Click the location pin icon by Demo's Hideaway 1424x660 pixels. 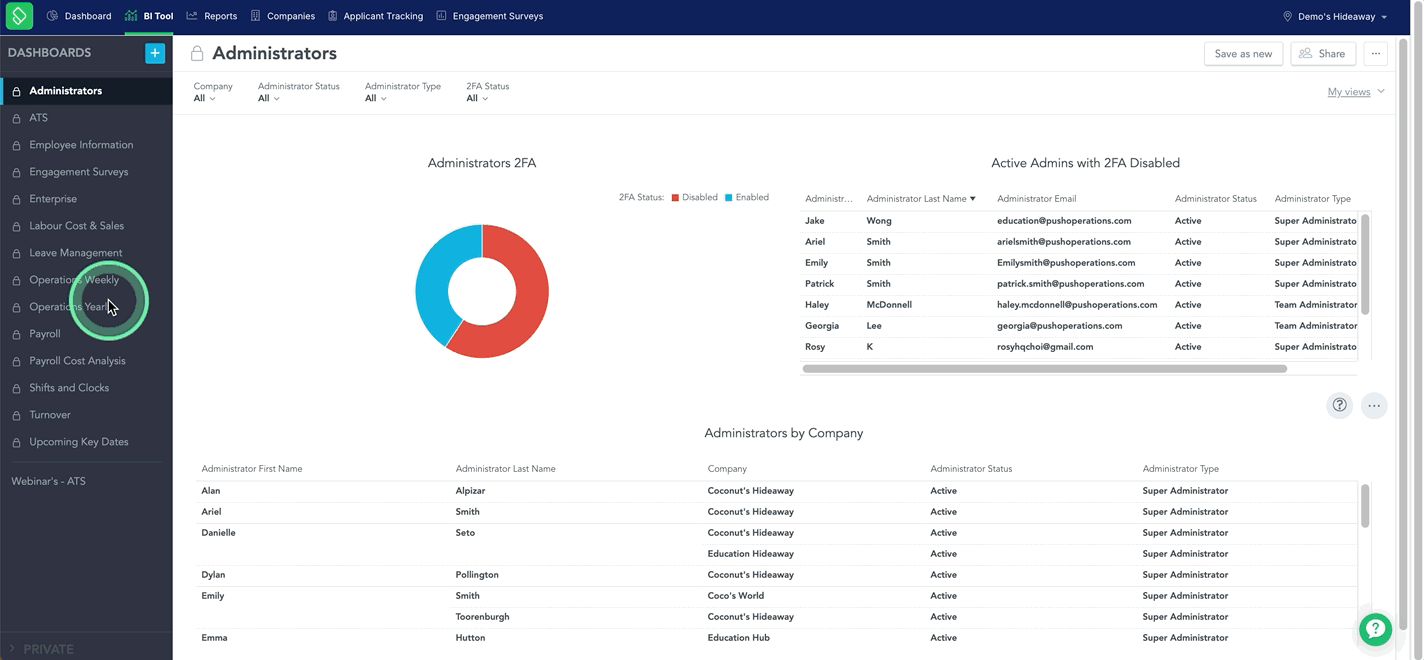[x=1288, y=16]
